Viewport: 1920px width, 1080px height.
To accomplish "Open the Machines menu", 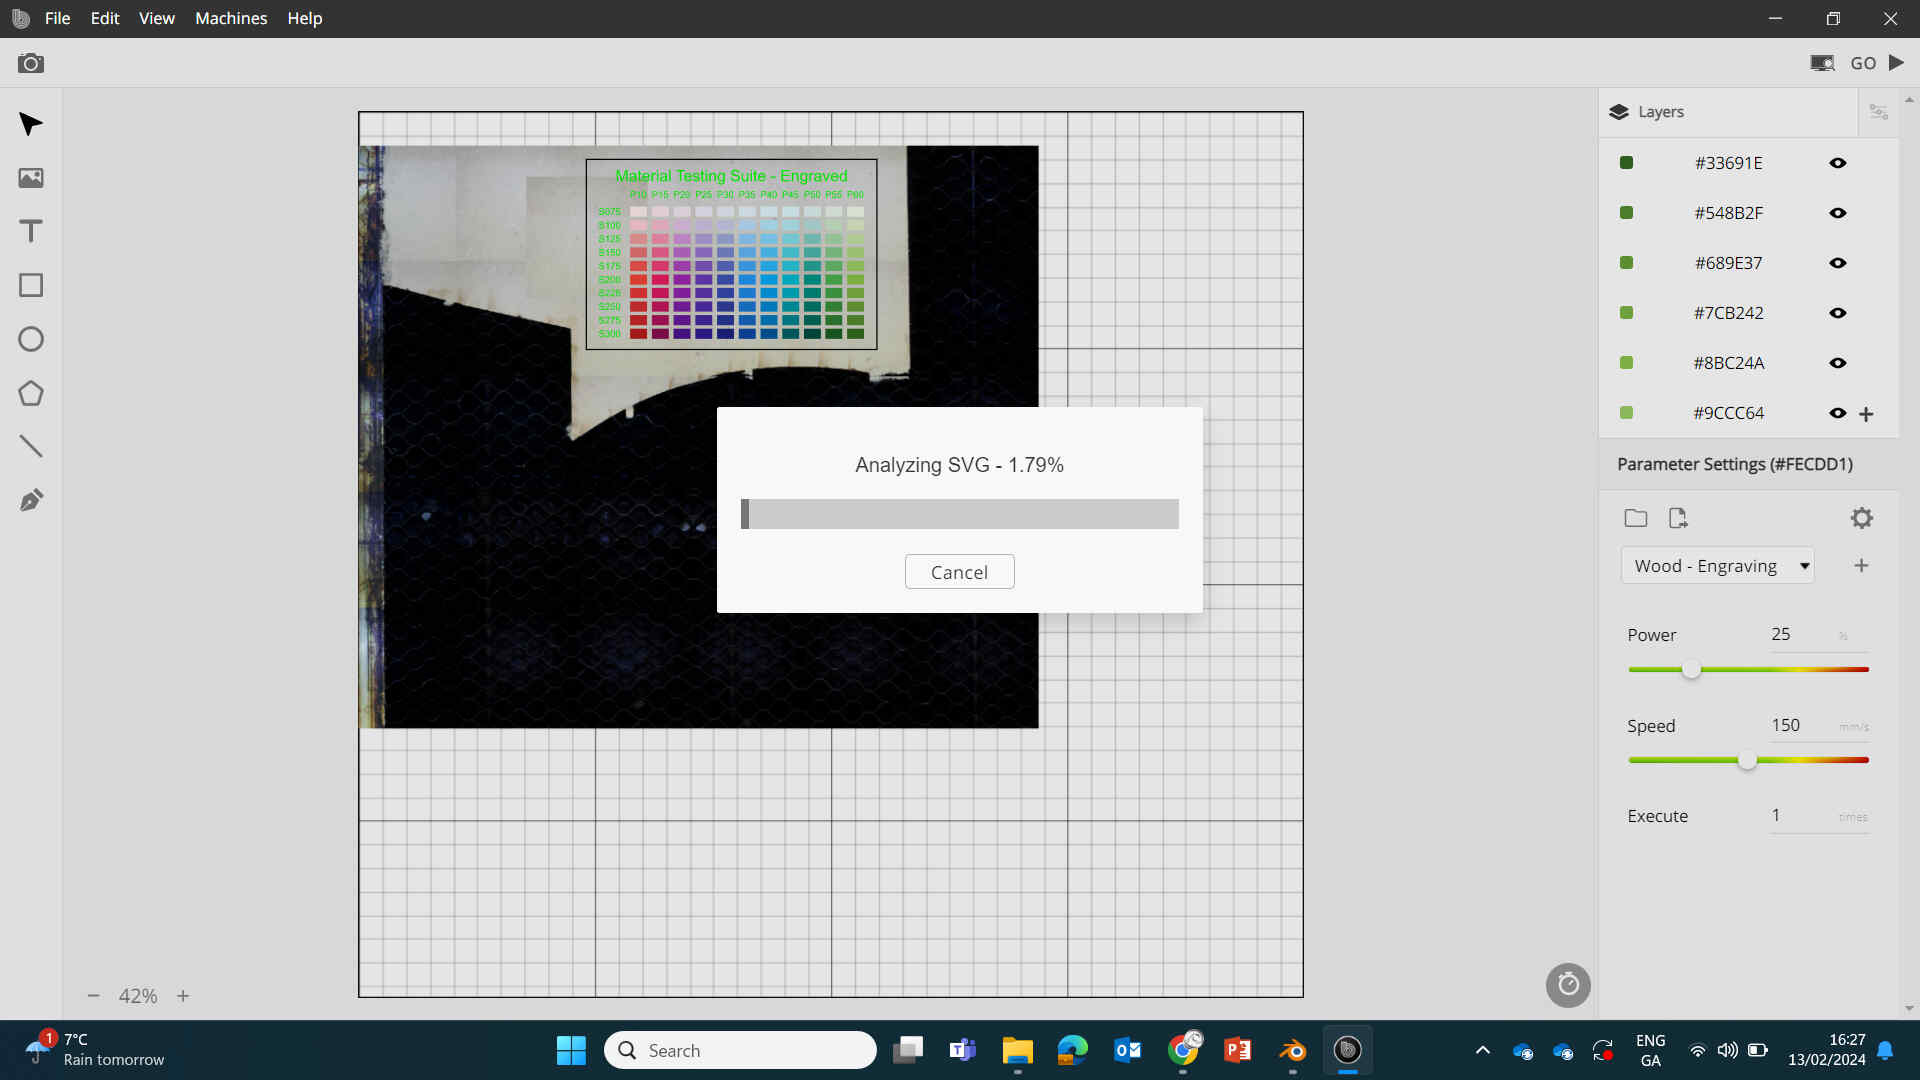I will [x=231, y=18].
